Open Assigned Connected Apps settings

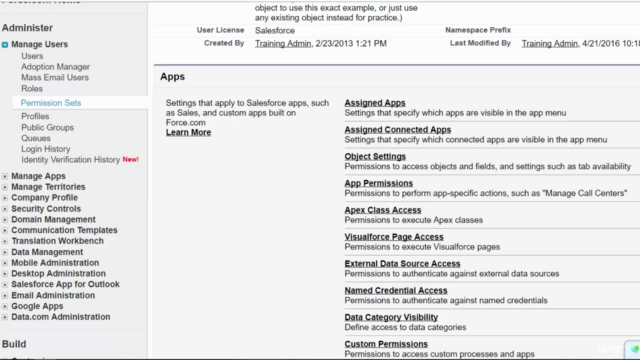[x=398, y=130]
